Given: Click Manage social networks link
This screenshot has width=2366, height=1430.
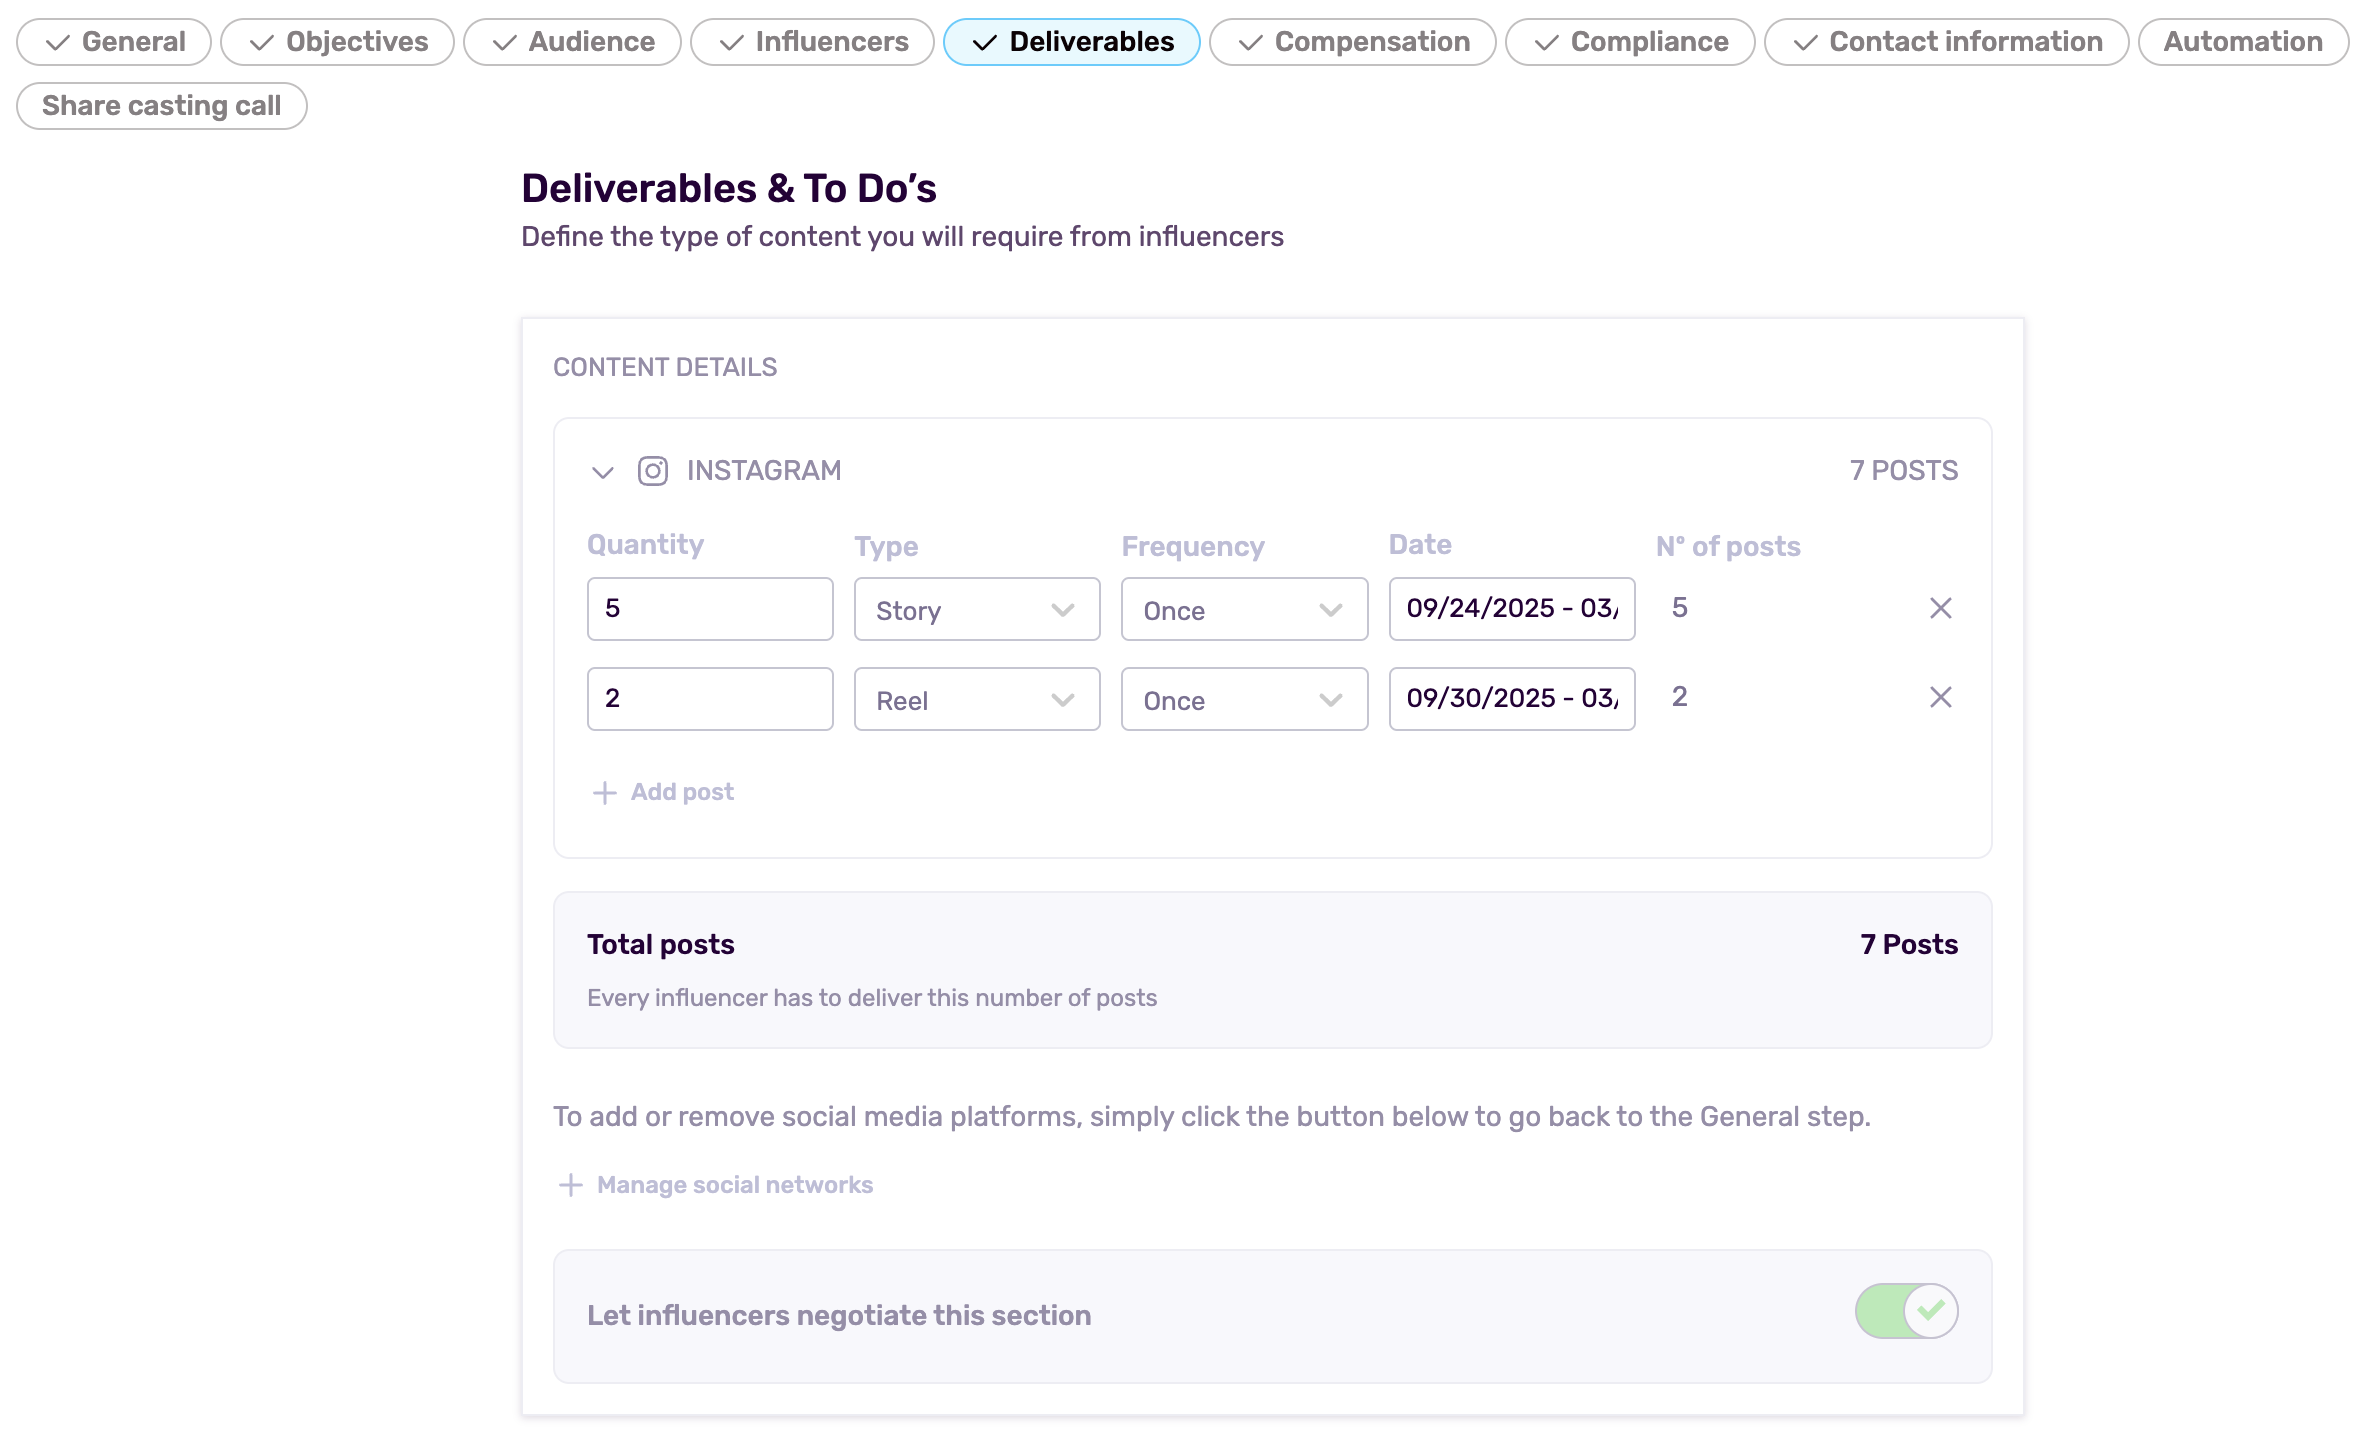Looking at the screenshot, I should [x=734, y=1185].
